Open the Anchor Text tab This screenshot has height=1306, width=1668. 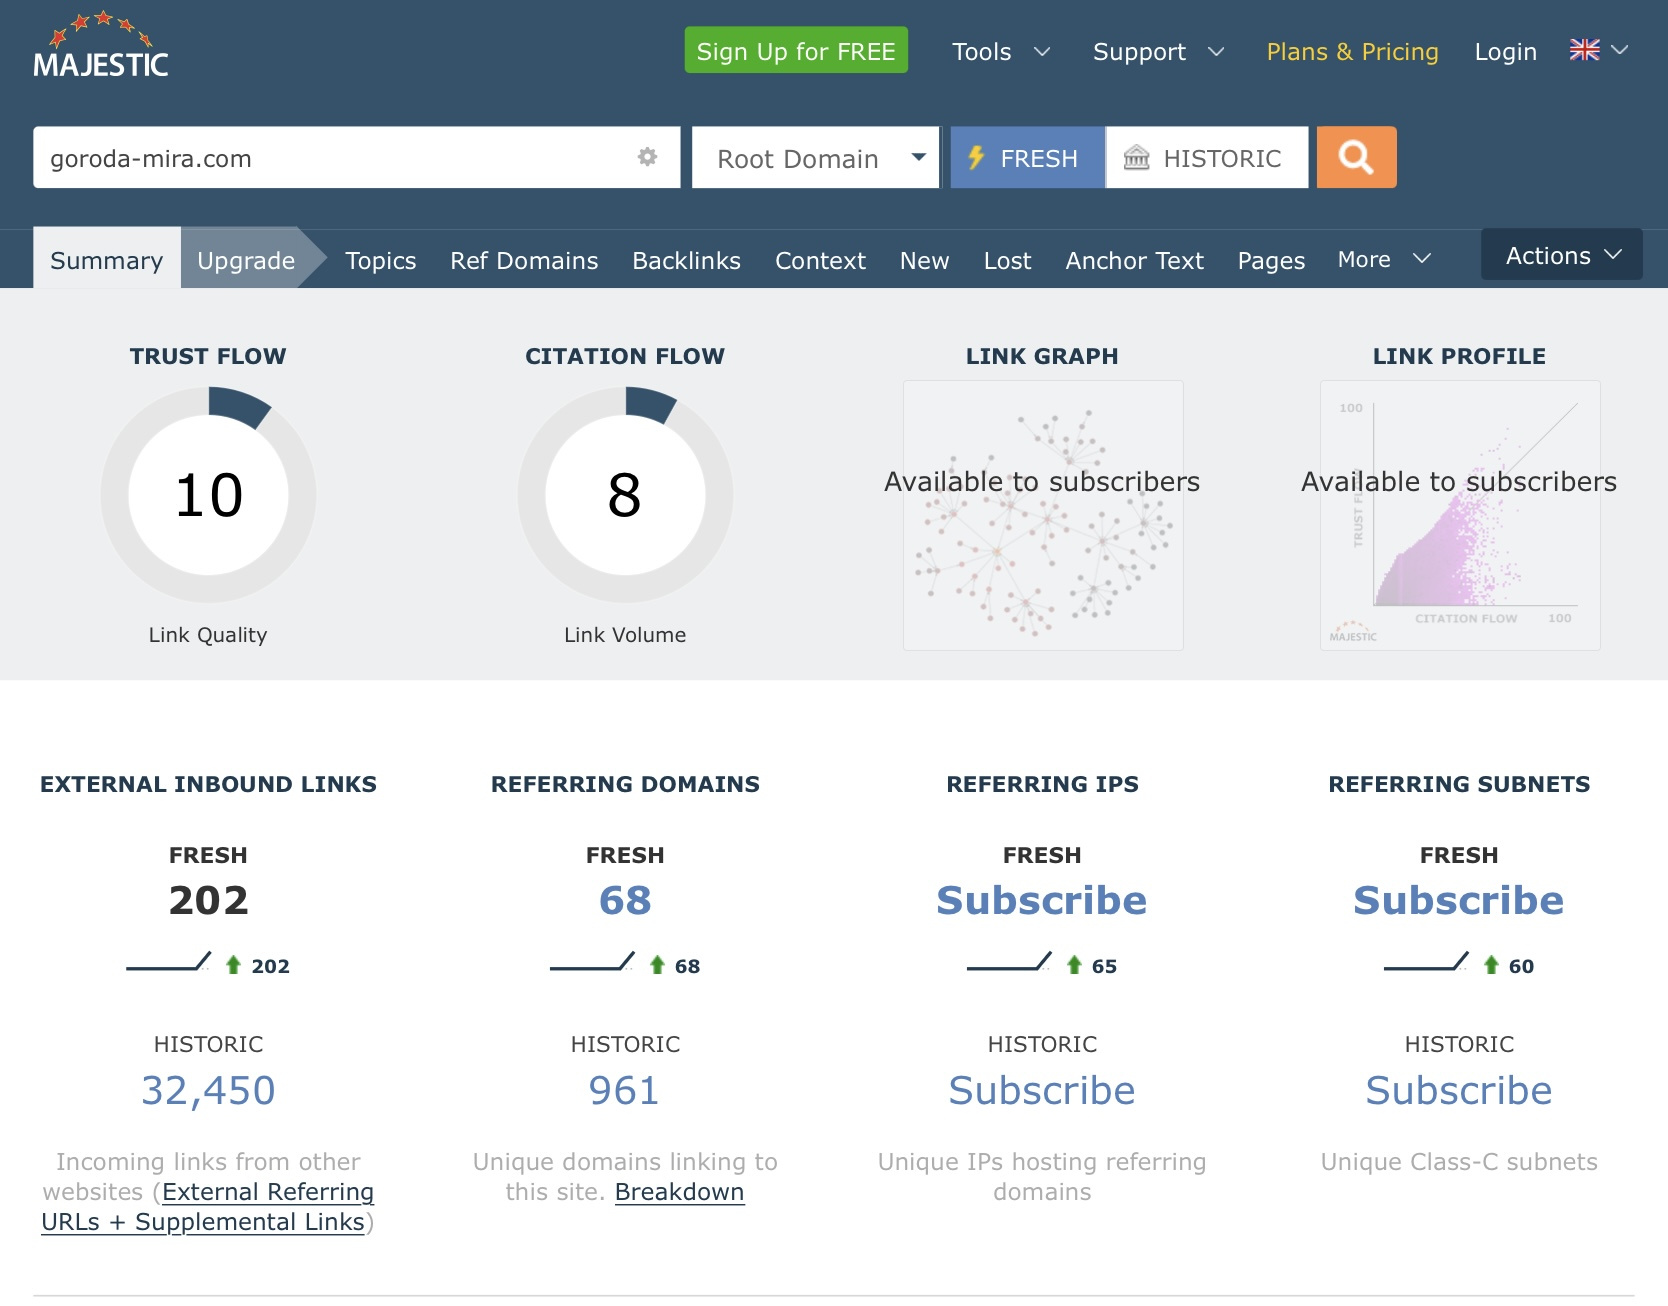pyautogui.click(x=1134, y=260)
